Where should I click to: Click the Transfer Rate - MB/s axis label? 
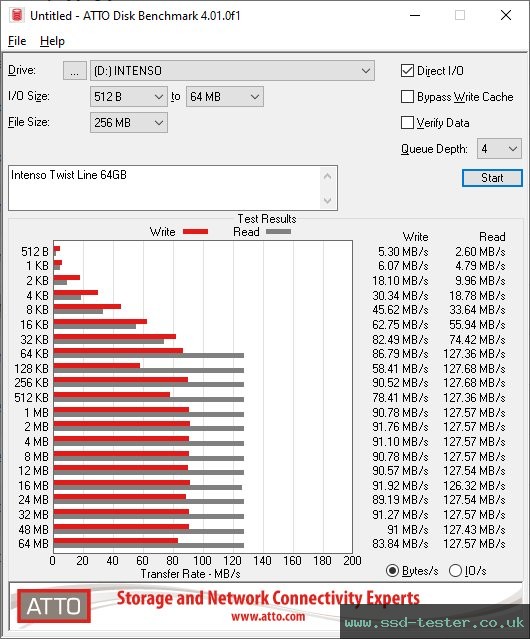point(190,574)
